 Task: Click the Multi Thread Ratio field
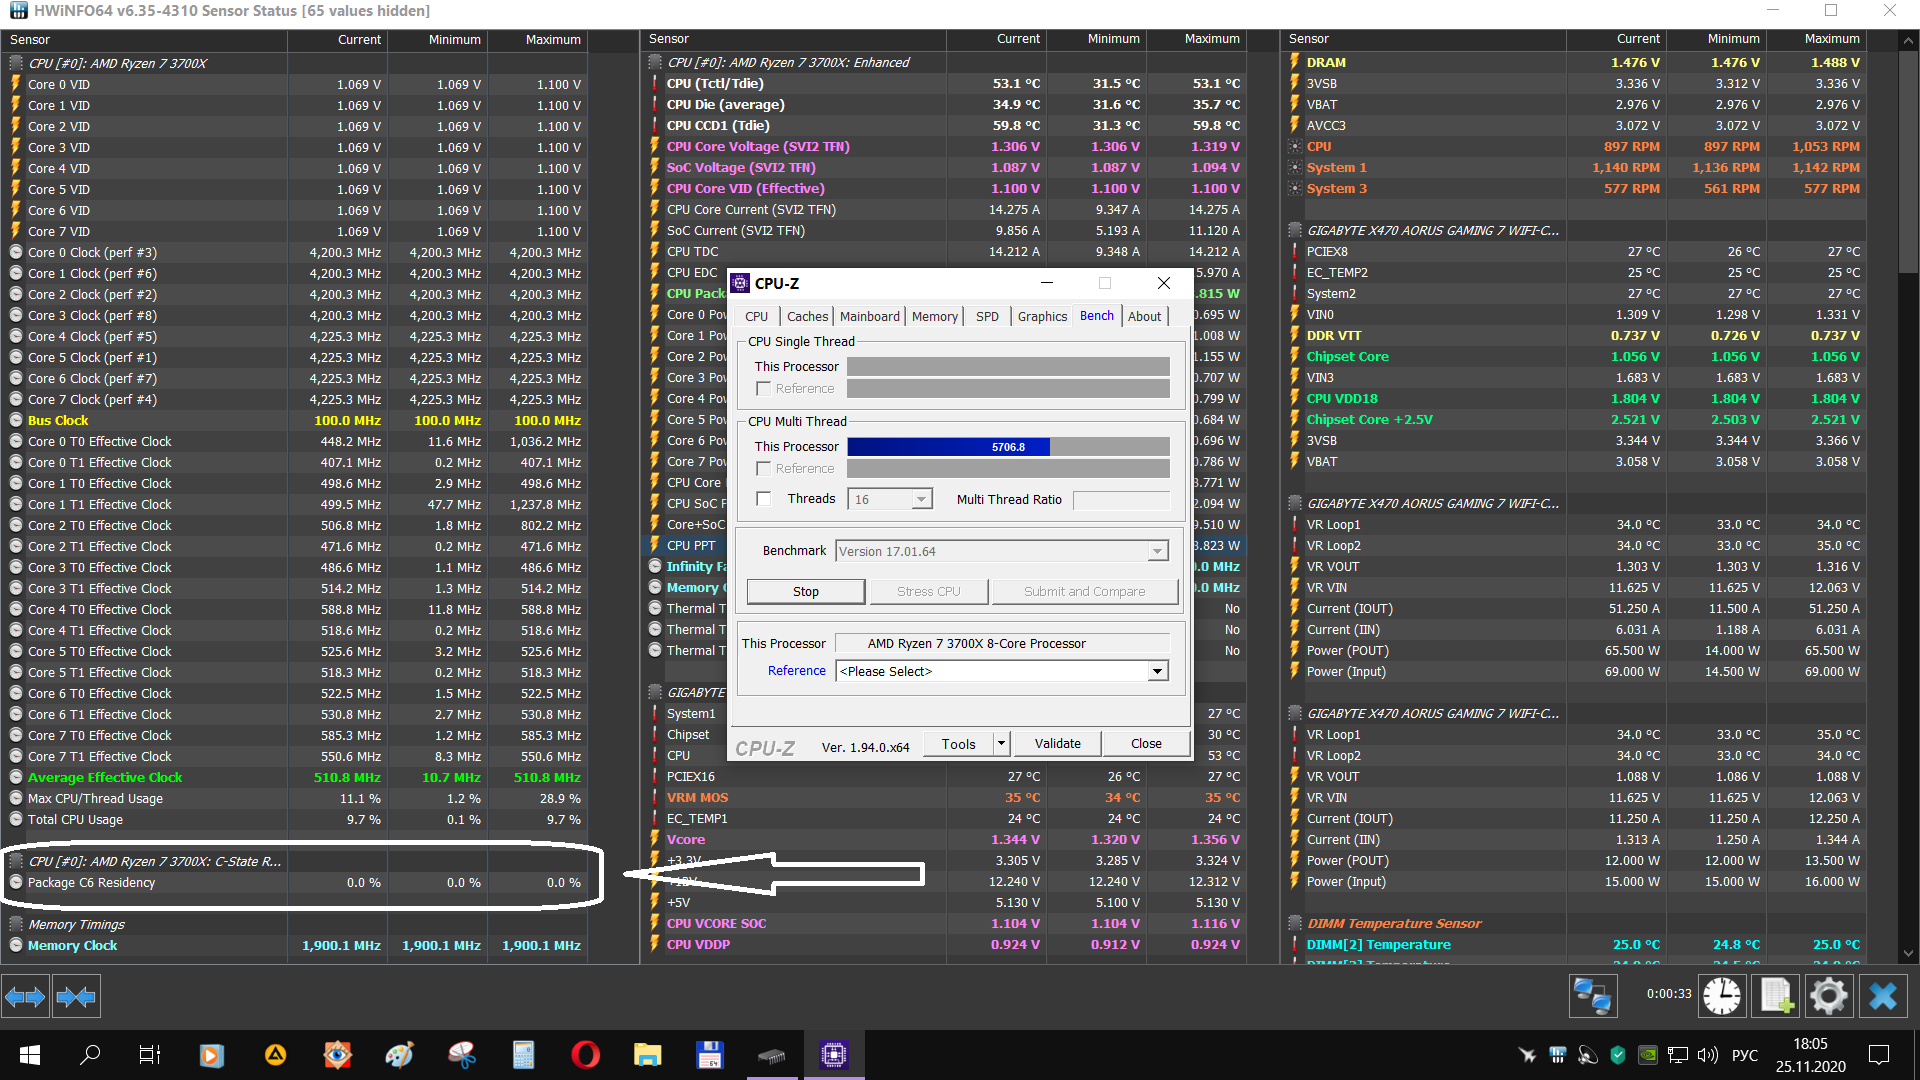click(x=1121, y=499)
